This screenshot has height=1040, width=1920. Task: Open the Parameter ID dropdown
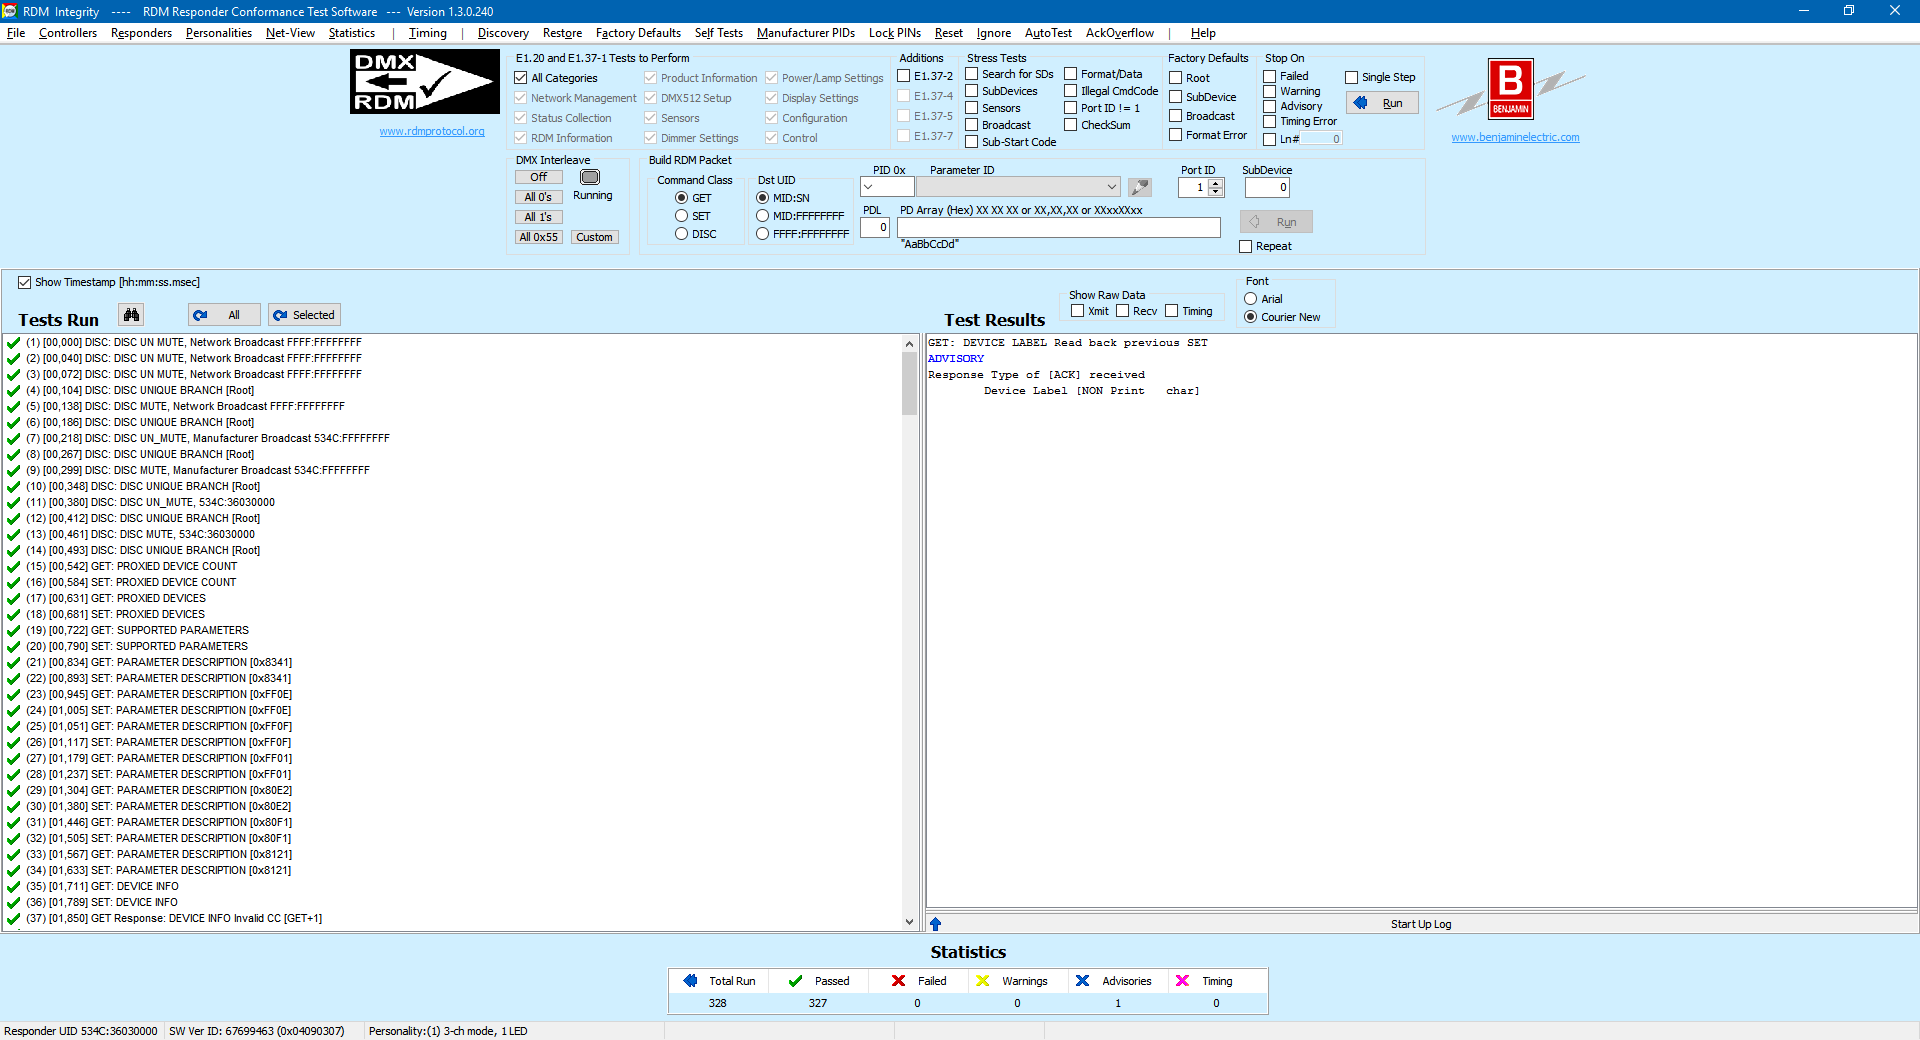(x=1111, y=187)
